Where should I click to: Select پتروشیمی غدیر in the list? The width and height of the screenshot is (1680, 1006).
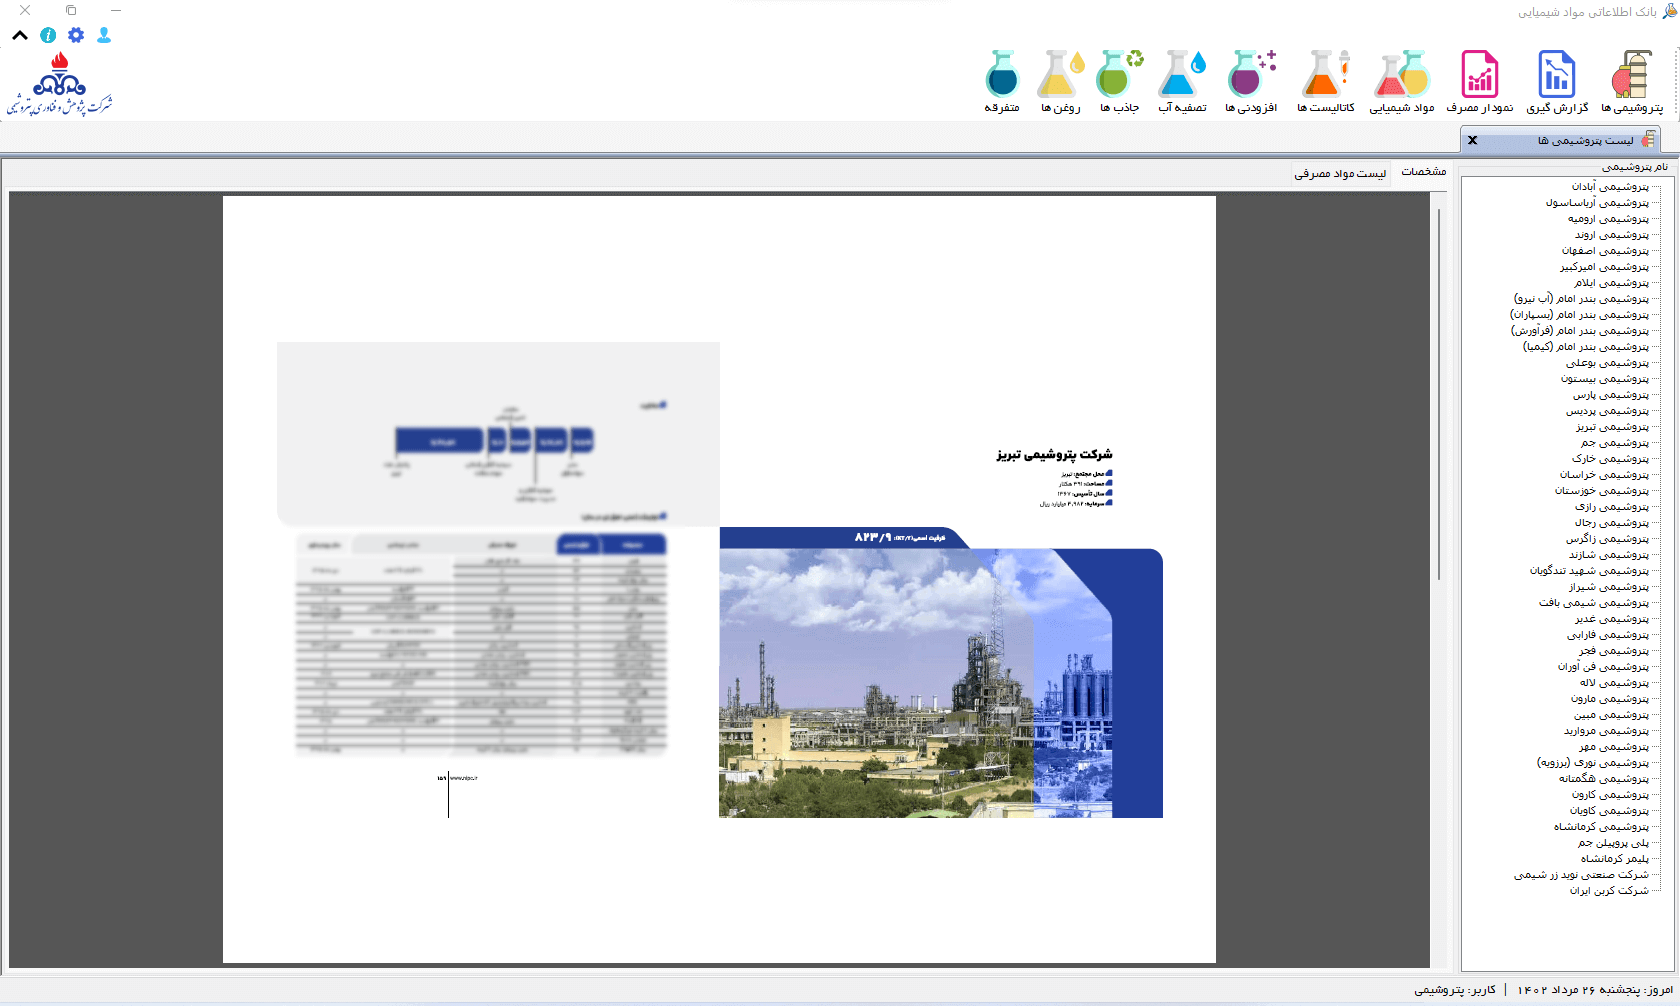tap(1612, 619)
